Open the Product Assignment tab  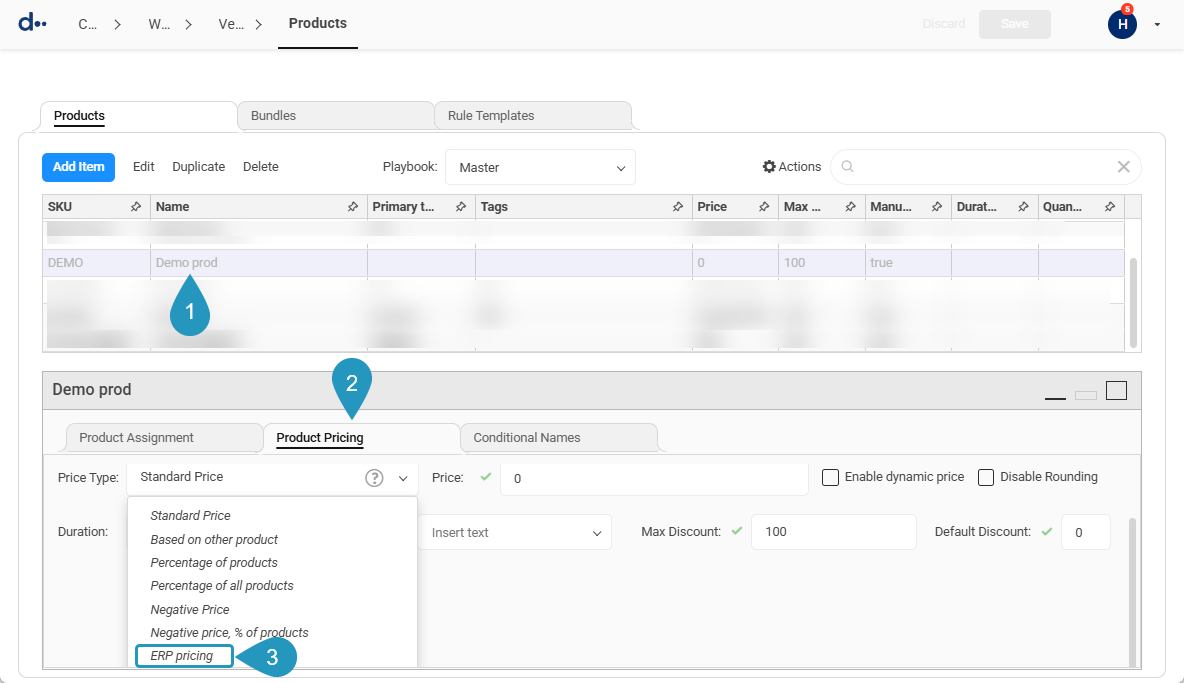pyautogui.click(x=164, y=438)
